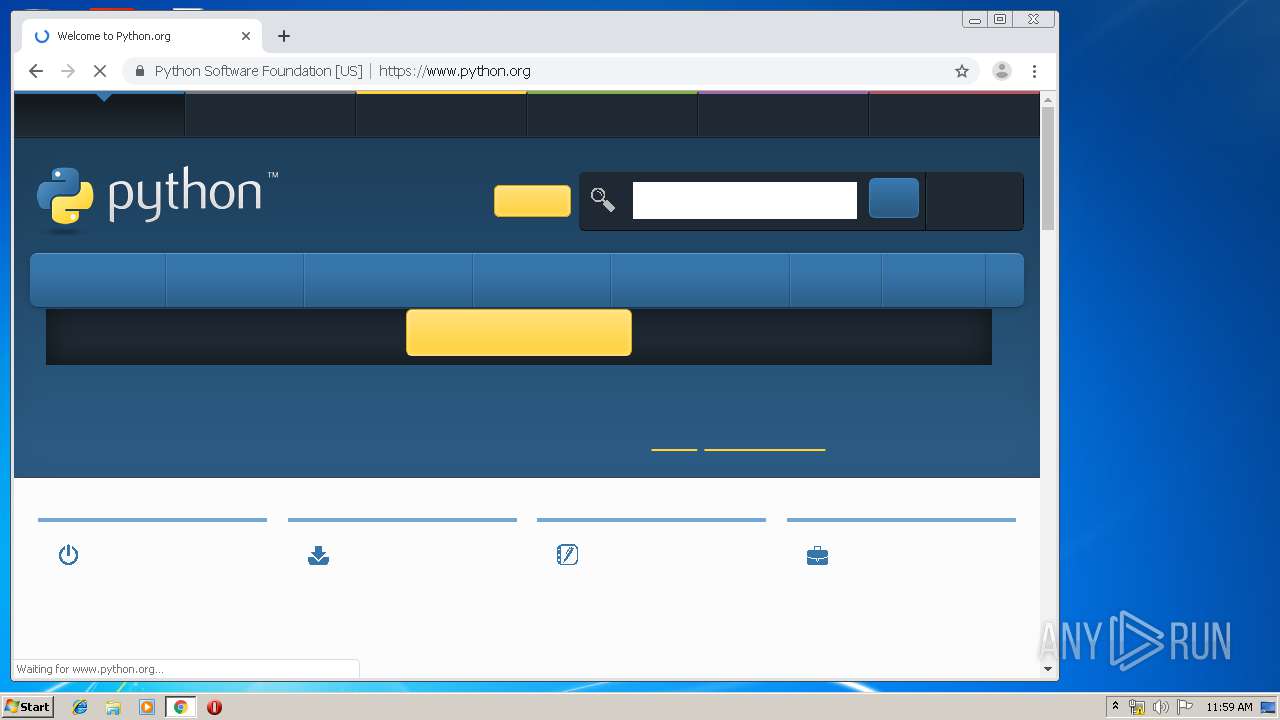Screen dimensions: 1280x720
Task: Open the top tab with red border
Action: (x=954, y=114)
